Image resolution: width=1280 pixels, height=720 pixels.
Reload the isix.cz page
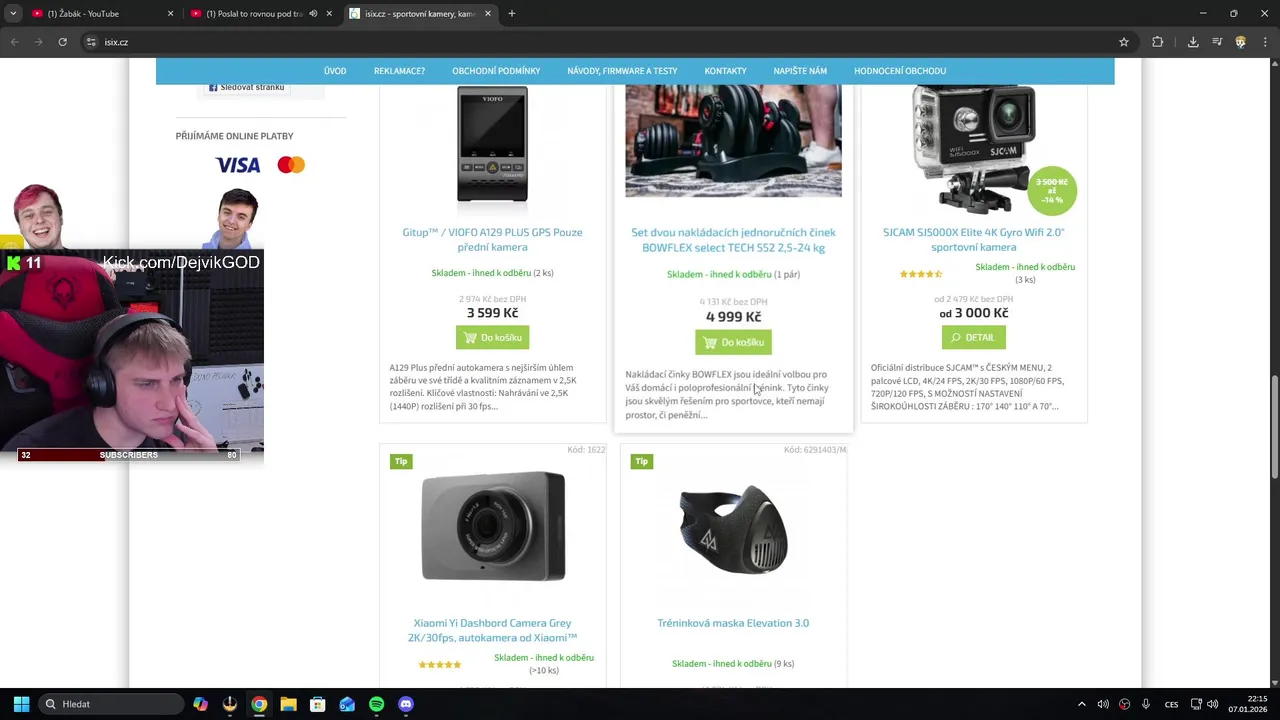coord(62,42)
